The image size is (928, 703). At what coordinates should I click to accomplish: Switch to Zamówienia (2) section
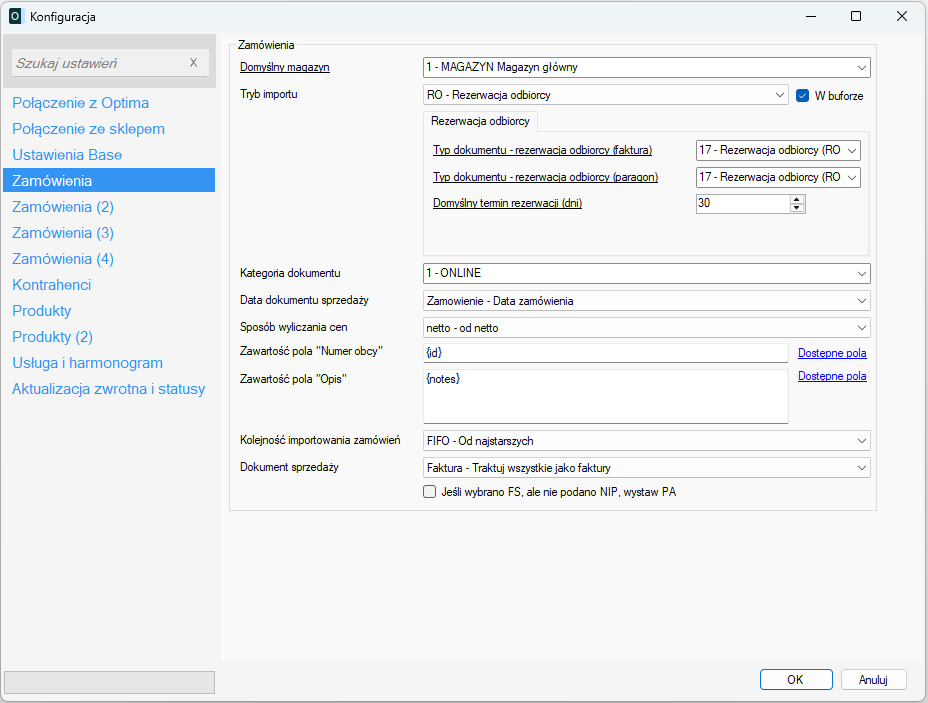pyautogui.click(x=63, y=207)
